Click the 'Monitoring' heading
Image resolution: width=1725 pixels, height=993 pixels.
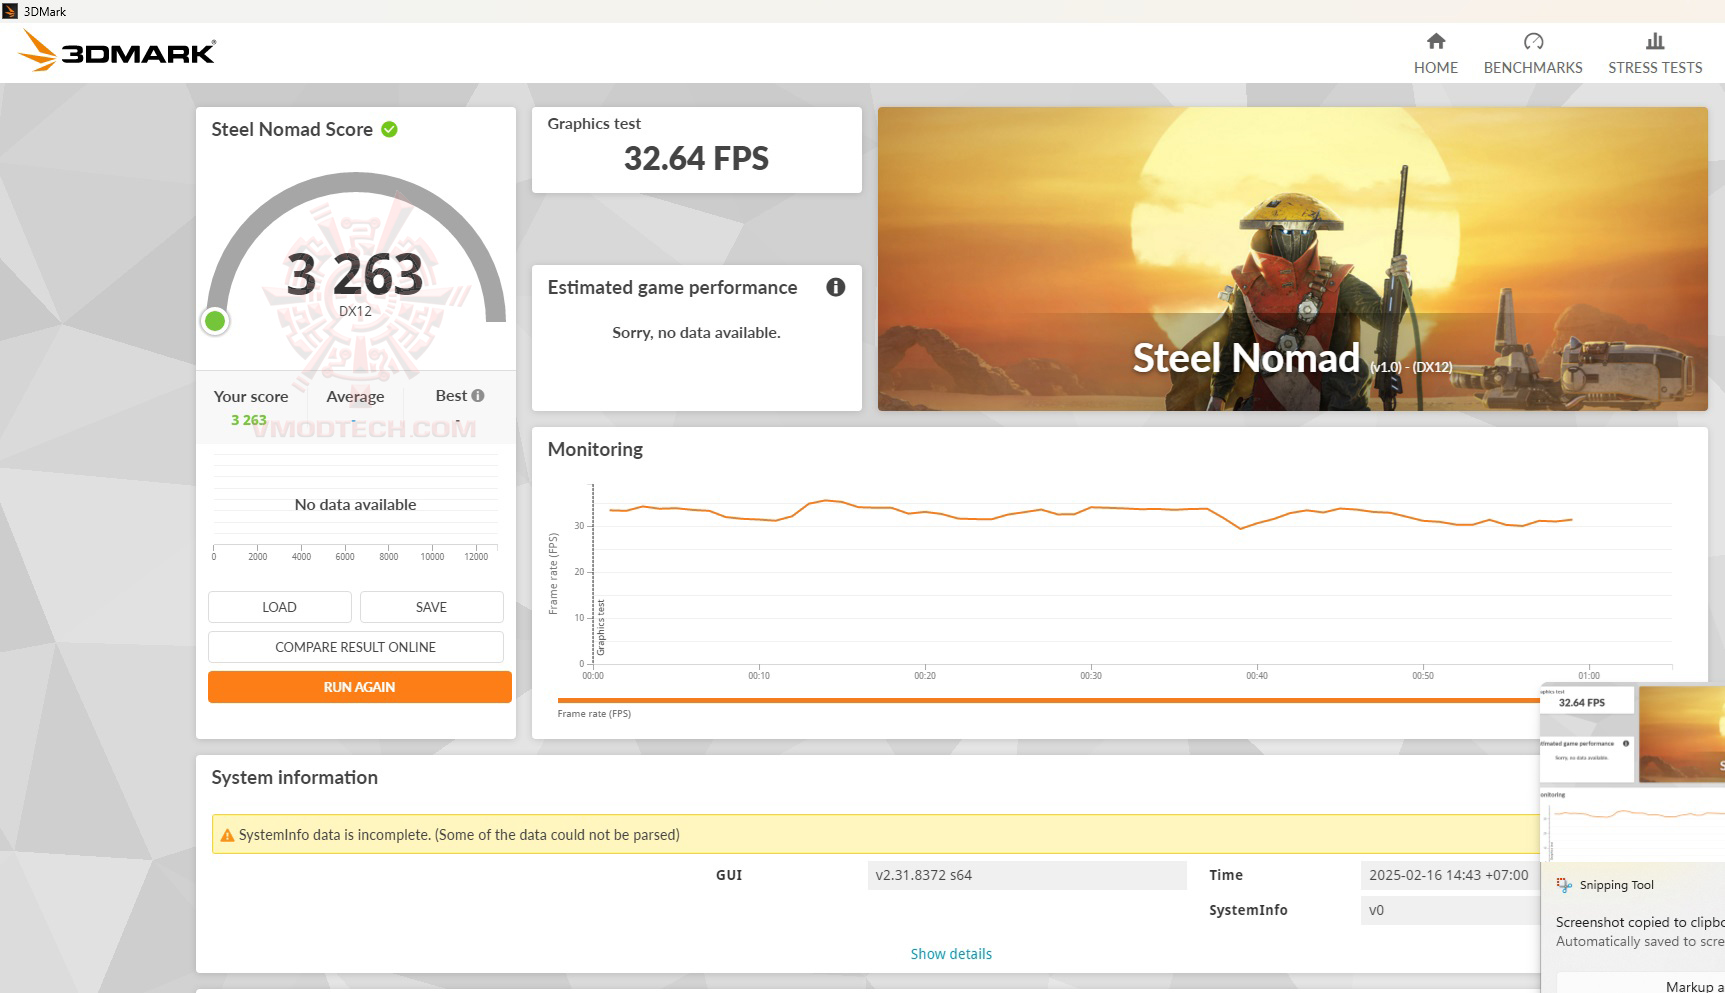(x=595, y=450)
